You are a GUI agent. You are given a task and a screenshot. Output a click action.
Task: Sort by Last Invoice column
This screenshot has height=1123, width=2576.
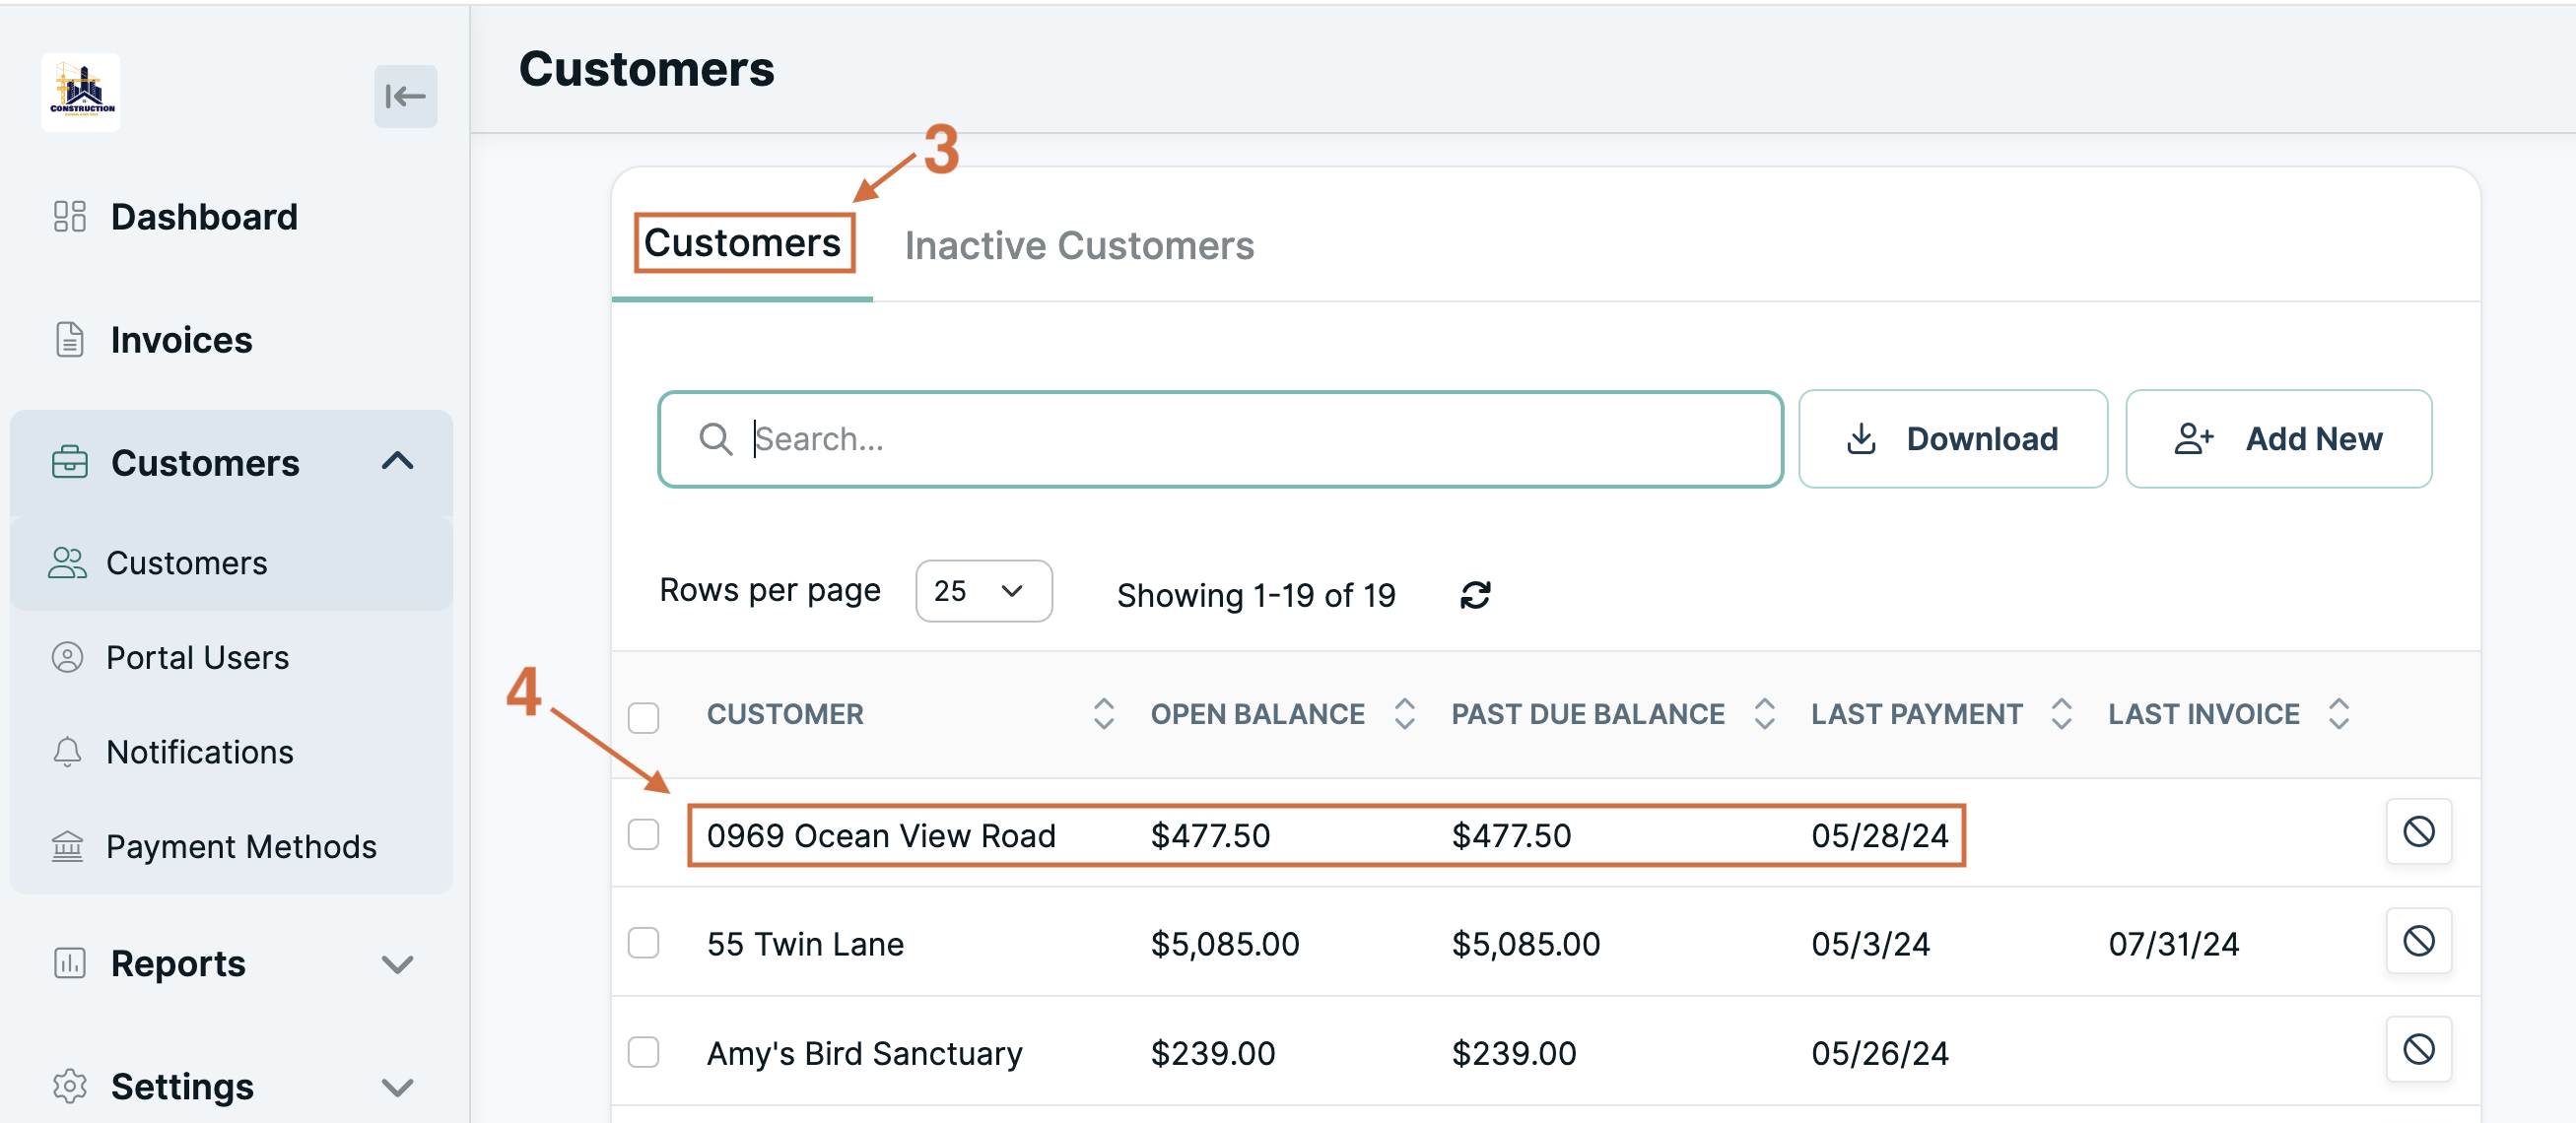click(2338, 714)
